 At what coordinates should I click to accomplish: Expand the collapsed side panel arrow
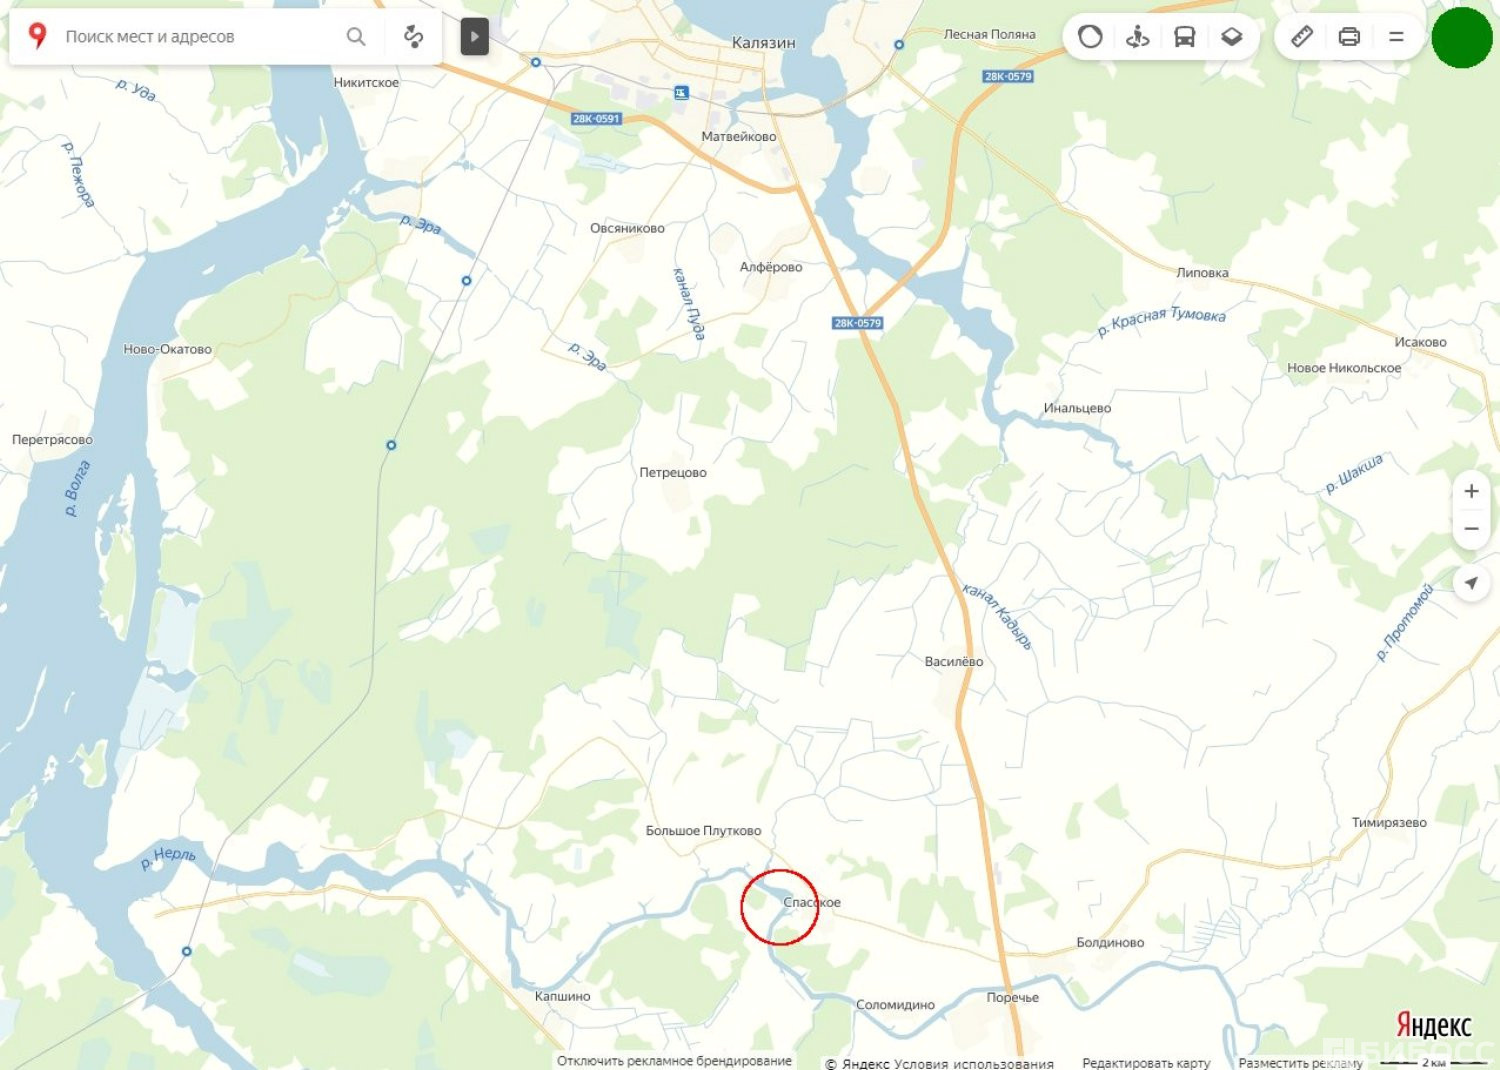click(x=474, y=37)
